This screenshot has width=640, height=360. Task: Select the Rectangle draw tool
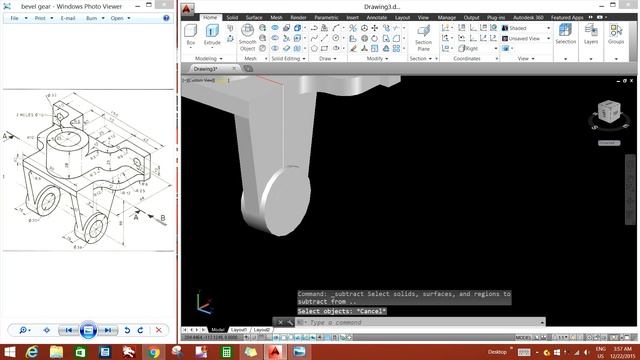pyautogui.click(x=324, y=48)
